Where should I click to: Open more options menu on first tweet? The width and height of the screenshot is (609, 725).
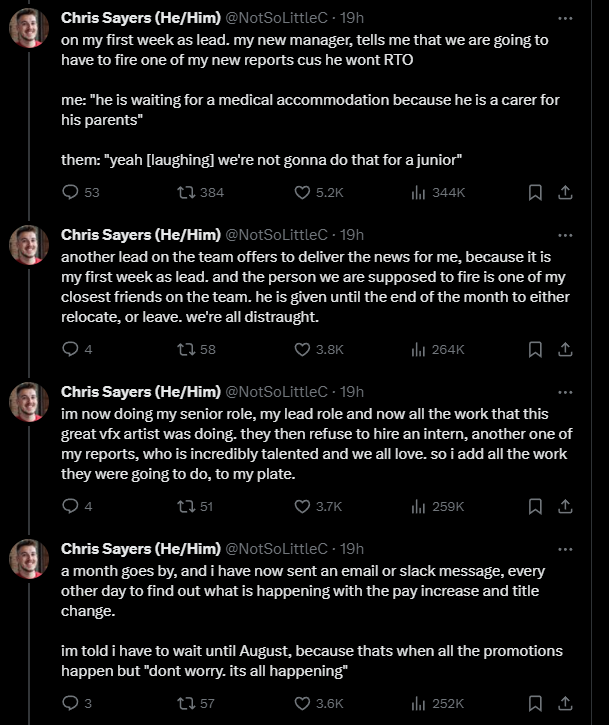tap(565, 18)
